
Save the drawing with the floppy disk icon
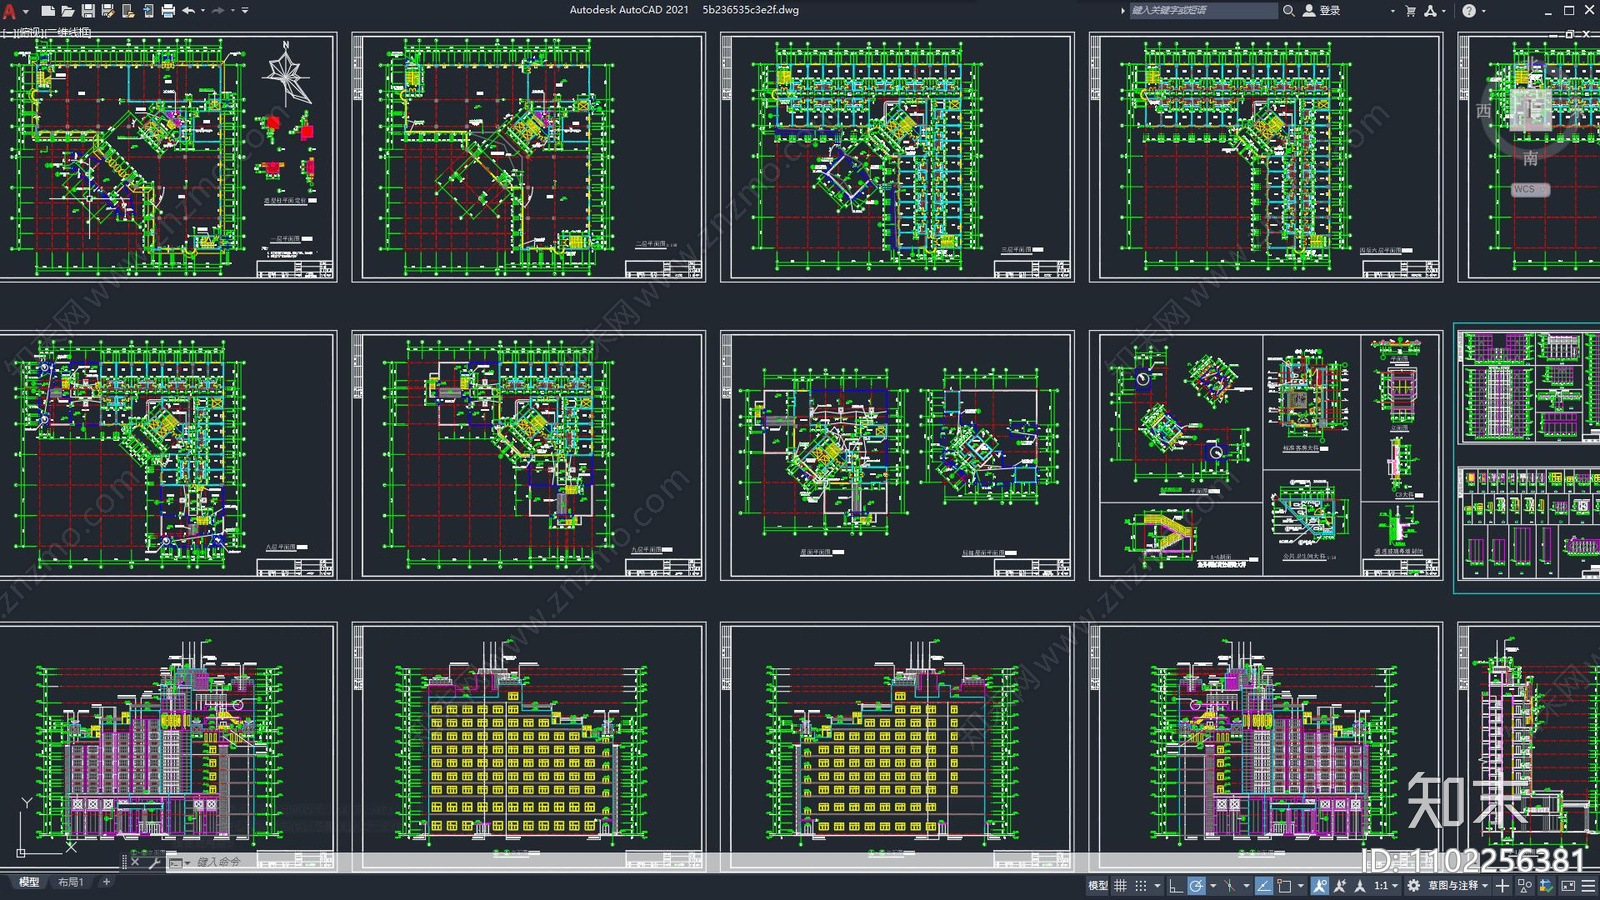coord(88,11)
